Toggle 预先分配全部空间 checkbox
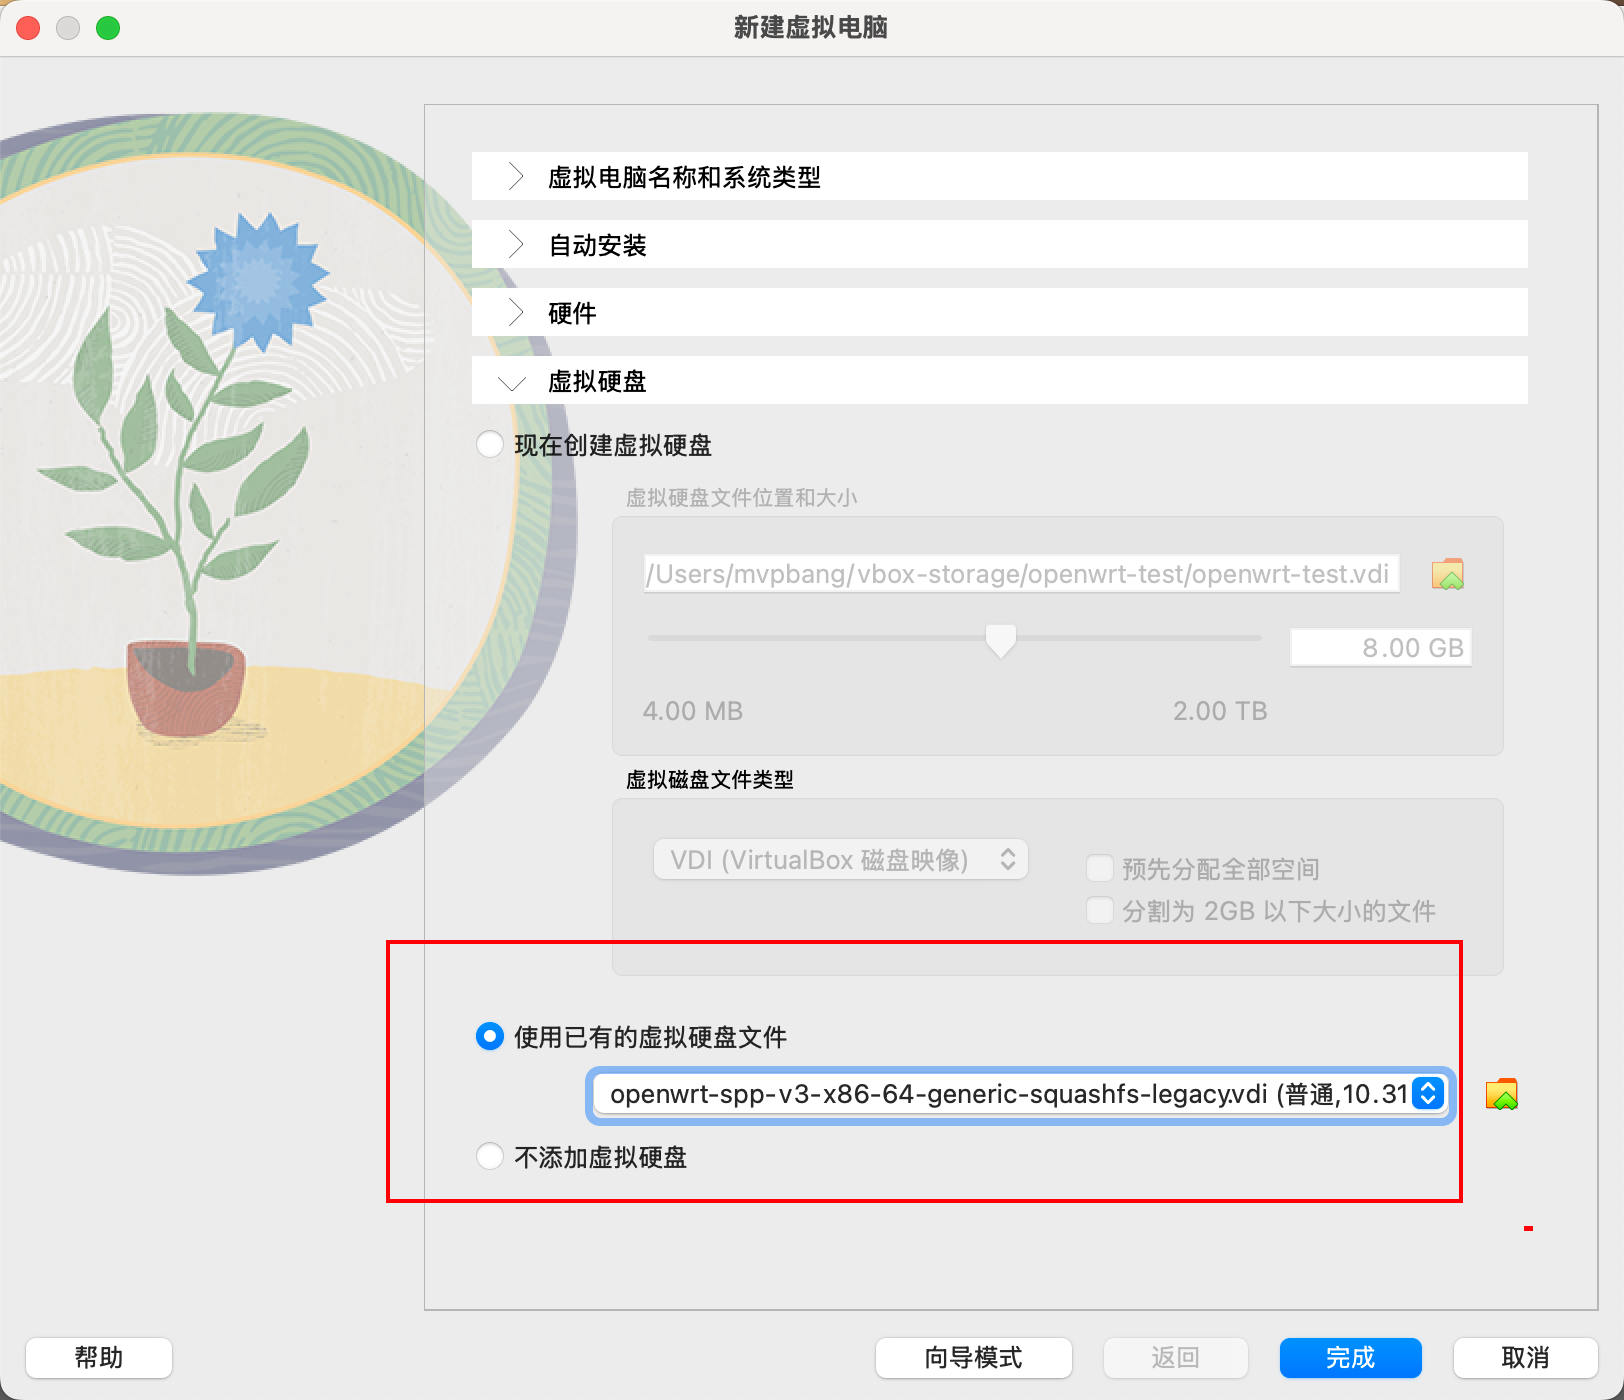Screen dimensions: 1624x1400 1100,868
